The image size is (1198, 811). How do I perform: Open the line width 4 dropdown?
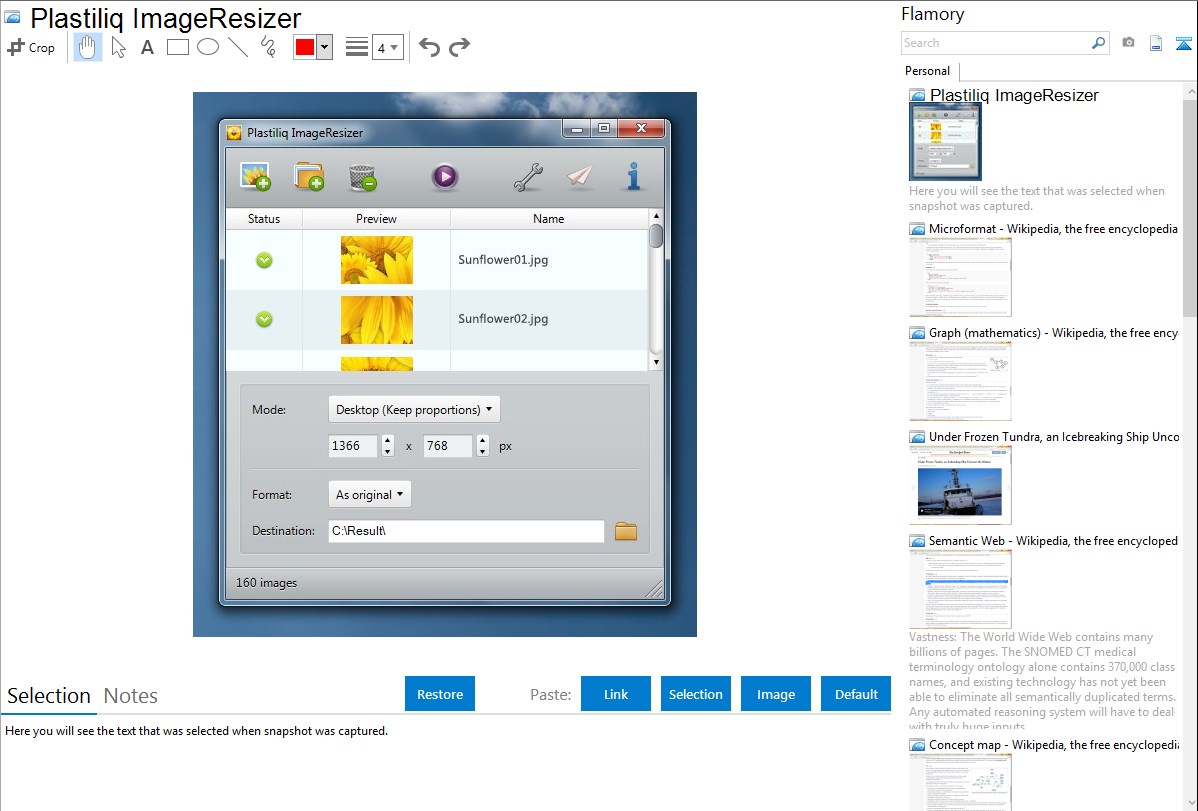pos(387,47)
